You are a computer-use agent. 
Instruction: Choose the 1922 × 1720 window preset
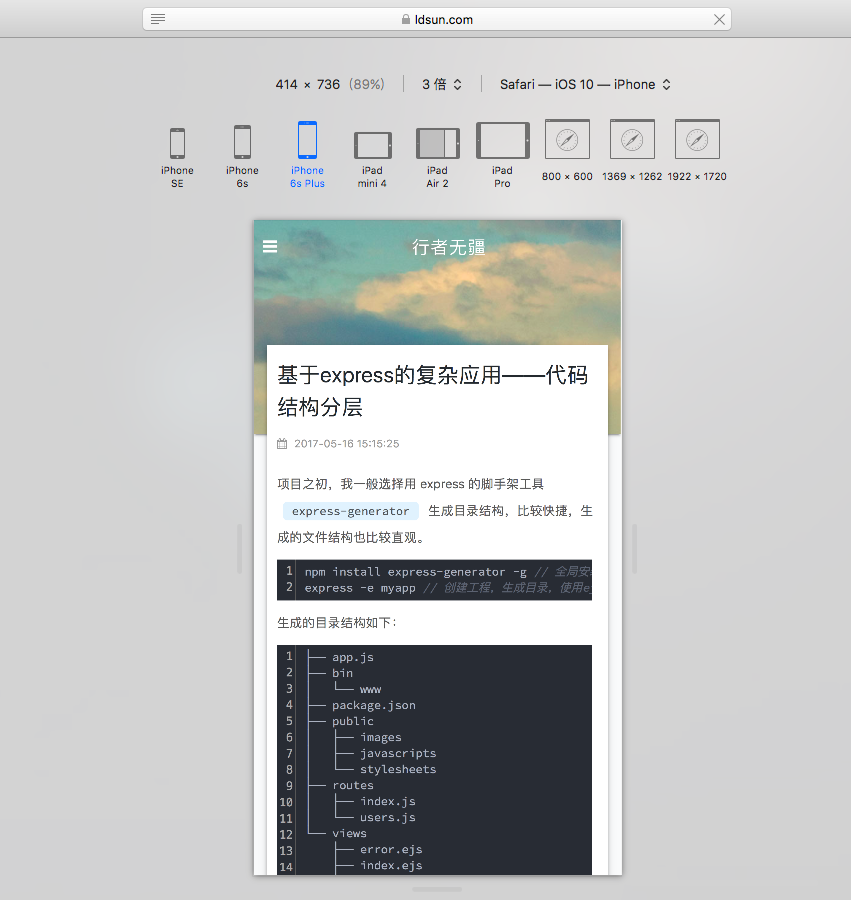697,151
